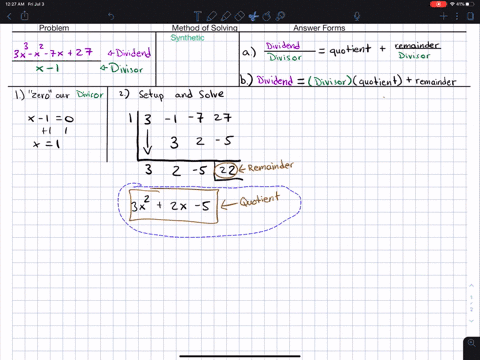Tap the handwritten 'Remainder' label
Image resolution: width=480 pixels, height=360 pixels.
270,166
